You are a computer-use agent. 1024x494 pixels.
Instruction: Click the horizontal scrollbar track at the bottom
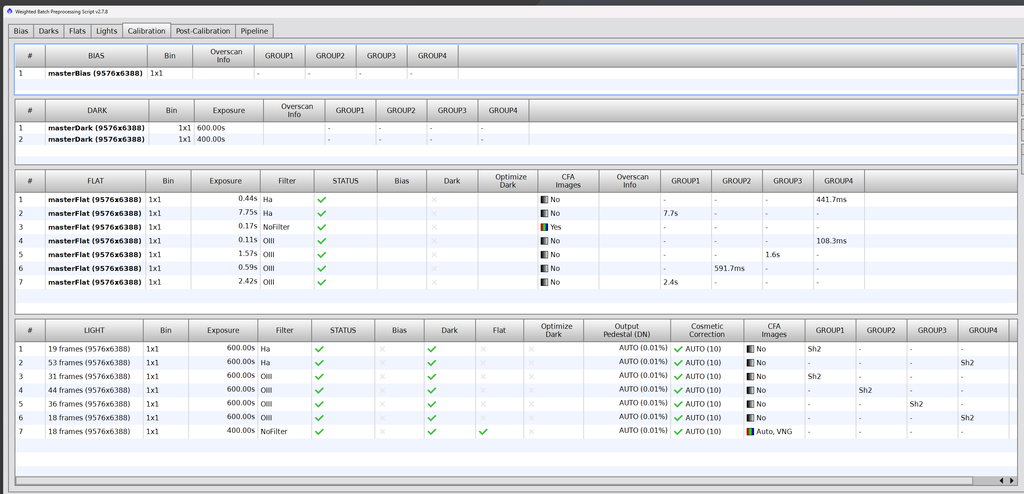[496, 481]
